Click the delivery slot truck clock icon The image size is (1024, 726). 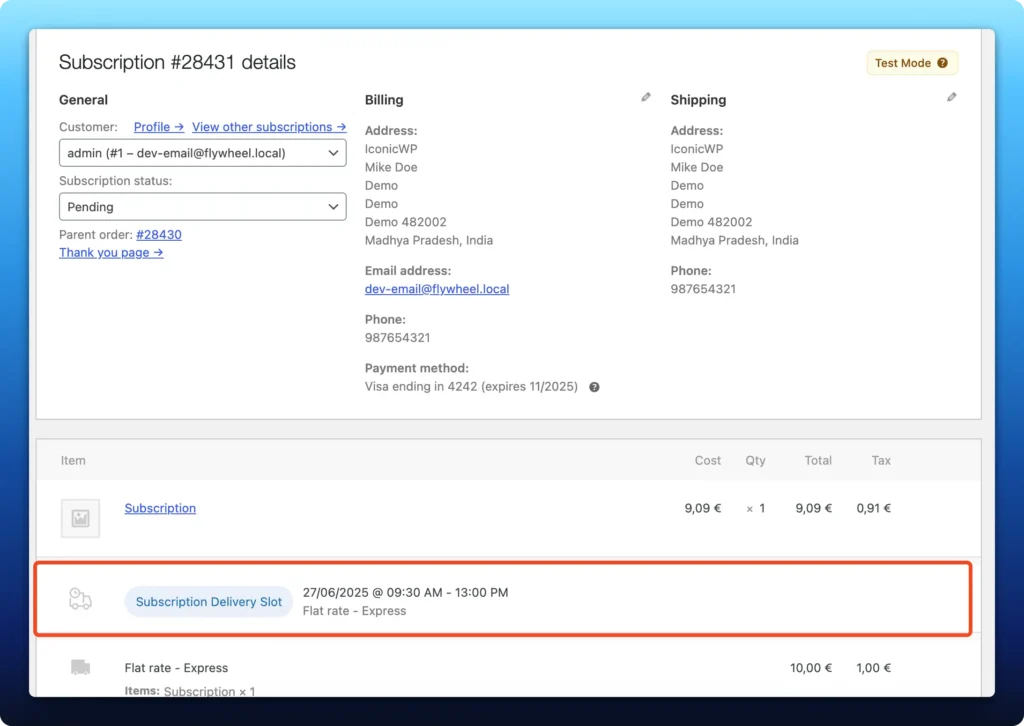click(80, 599)
